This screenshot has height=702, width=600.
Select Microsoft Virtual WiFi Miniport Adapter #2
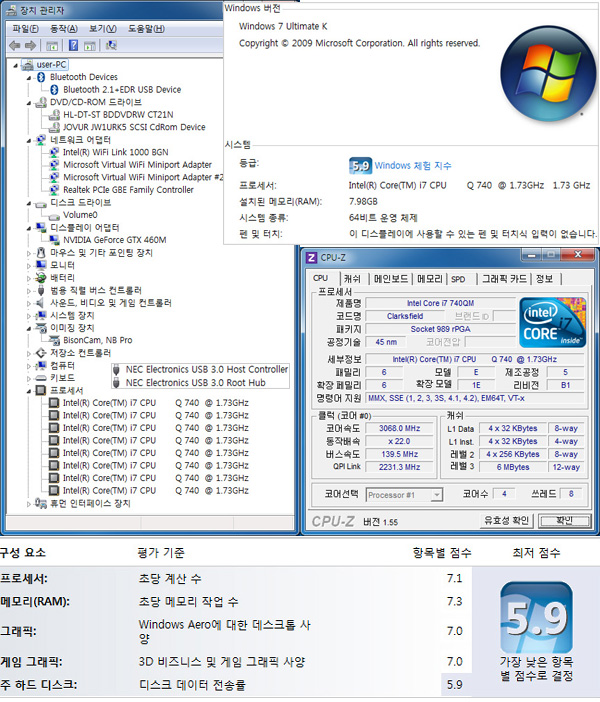click(142, 177)
